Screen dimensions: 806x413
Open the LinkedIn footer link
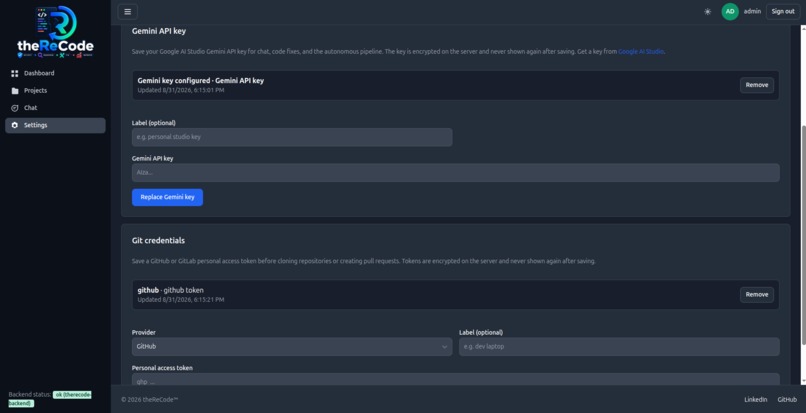[756, 400]
